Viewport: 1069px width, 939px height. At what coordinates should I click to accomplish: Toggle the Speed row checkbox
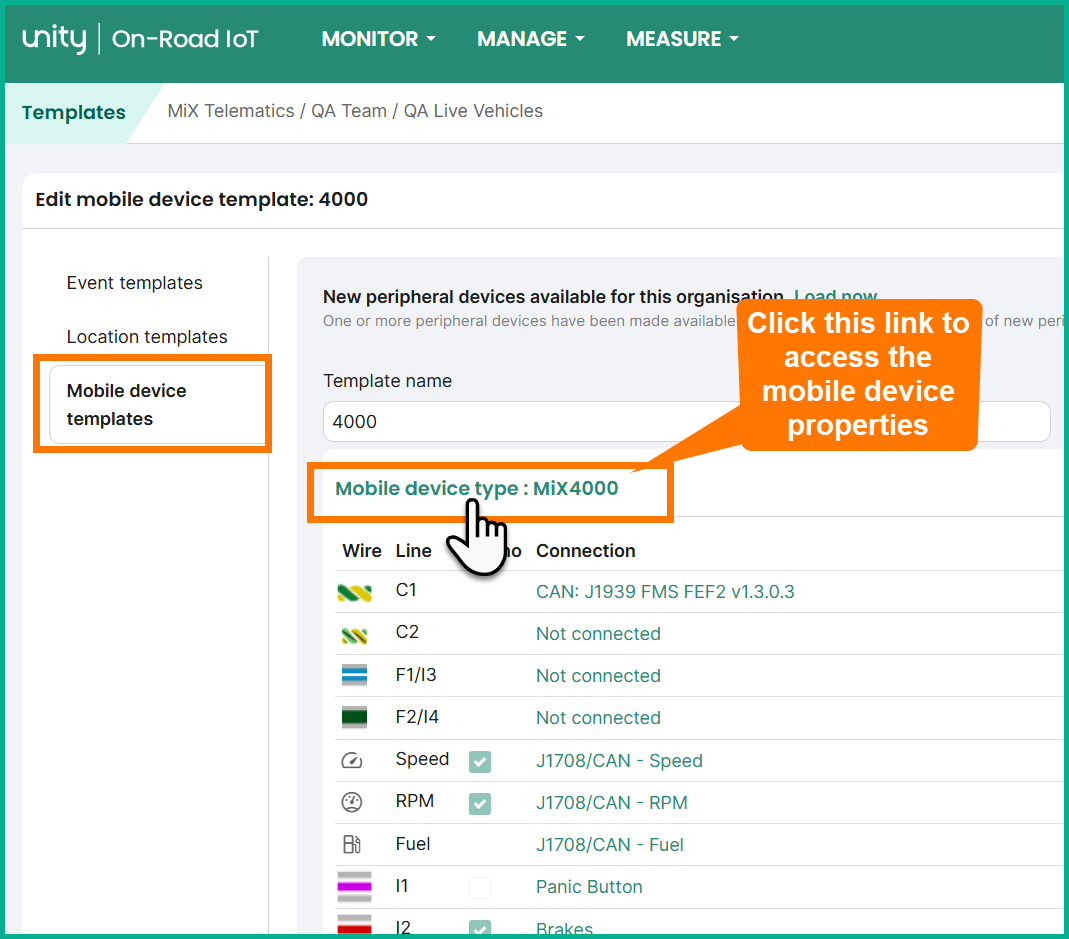[x=480, y=762]
